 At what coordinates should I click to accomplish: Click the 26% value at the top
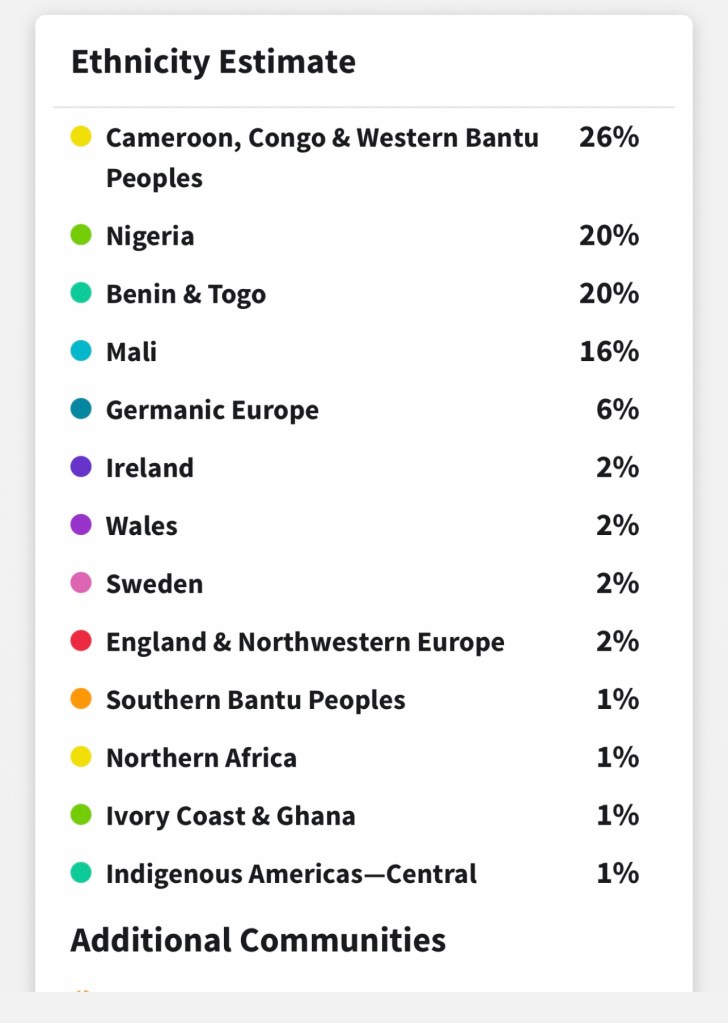[x=608, y=137]
